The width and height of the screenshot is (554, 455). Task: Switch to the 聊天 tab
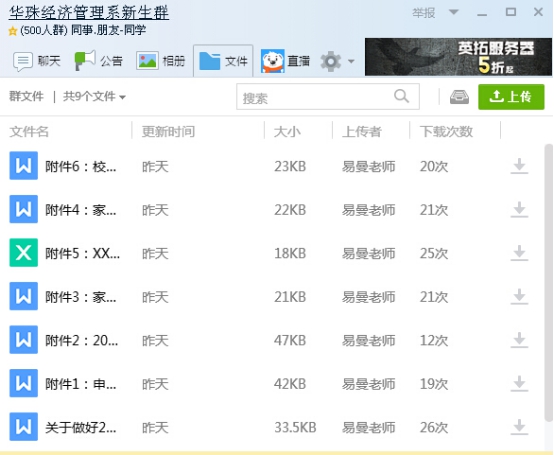click(x=37, y=61)
